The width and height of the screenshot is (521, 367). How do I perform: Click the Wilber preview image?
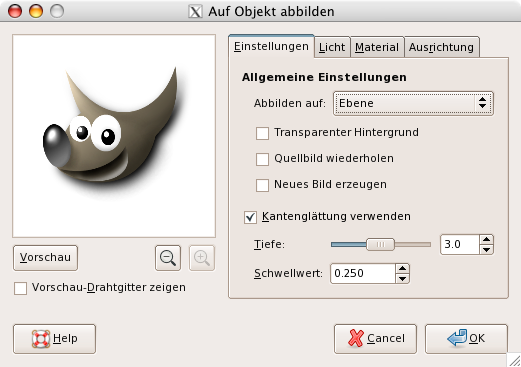[114, 136]
